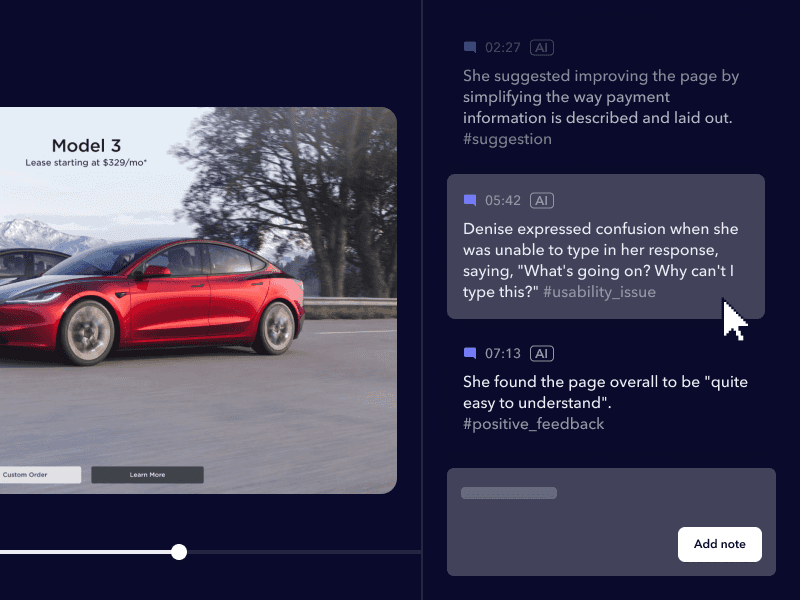
Task: Jump to the 05:42 timestamp
Action: (505, 200)
